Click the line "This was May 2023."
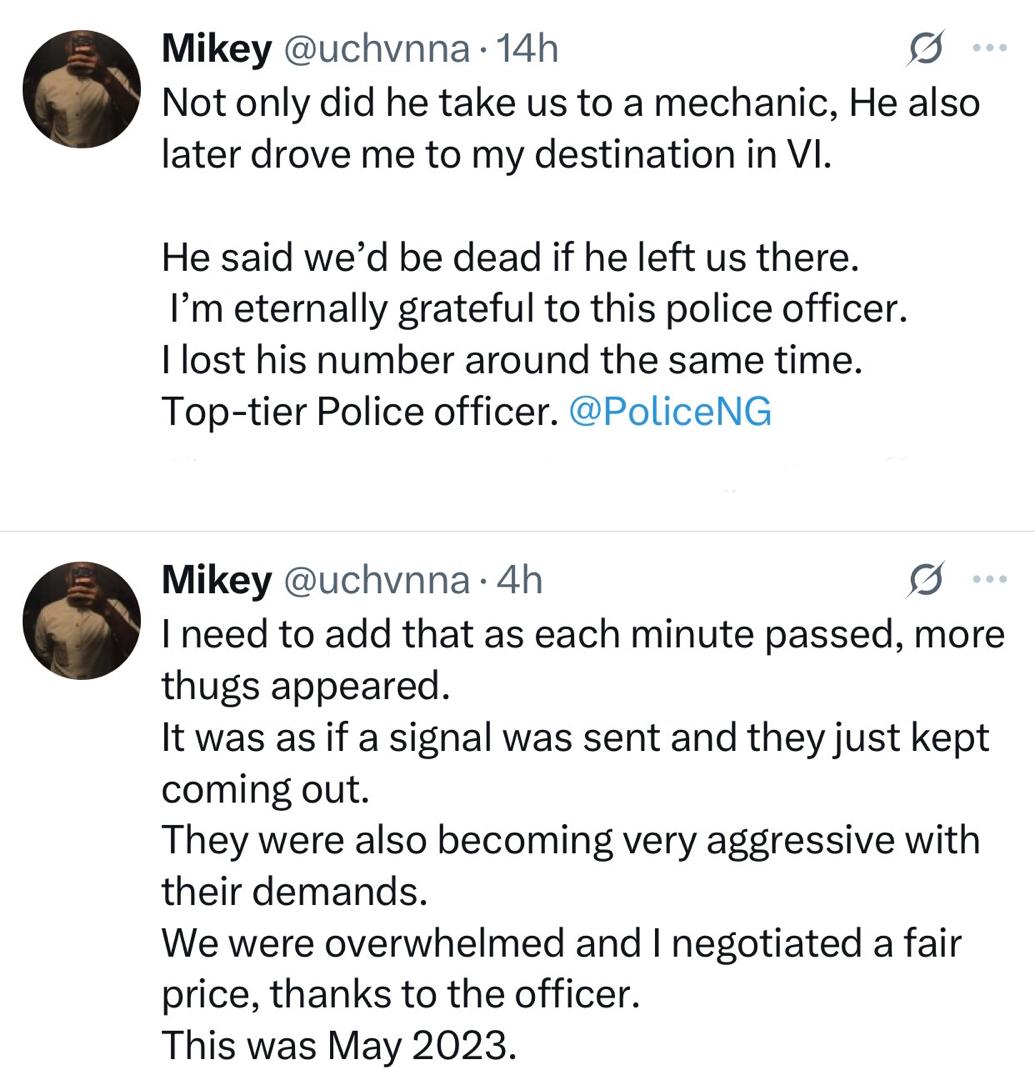This screenshot has width=1035, height=1080. pos(340,1046)
